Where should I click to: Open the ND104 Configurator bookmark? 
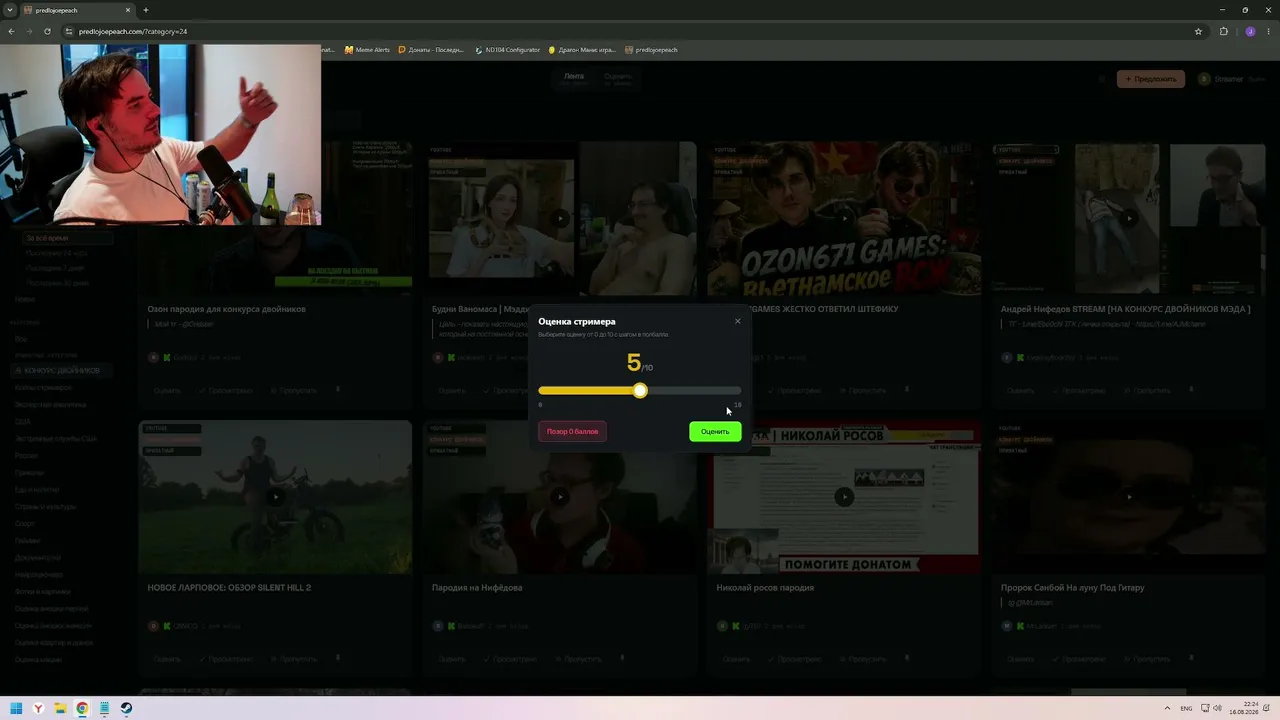[507, 49]
